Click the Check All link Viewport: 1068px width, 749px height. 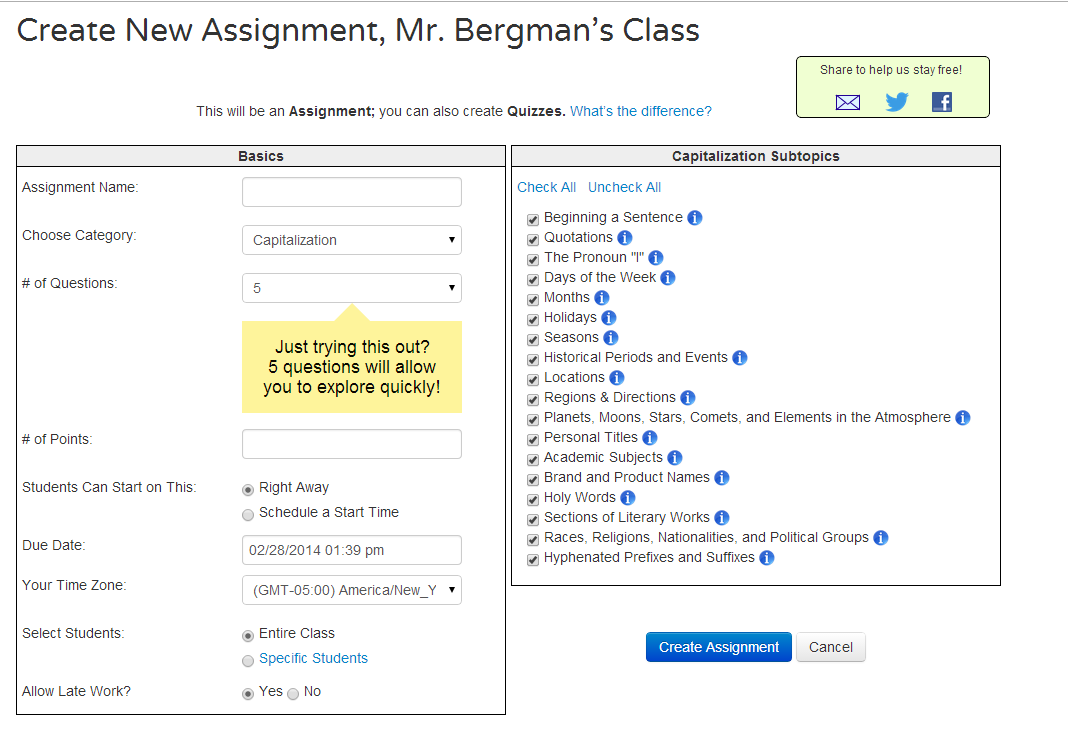[x=546, y=187]
